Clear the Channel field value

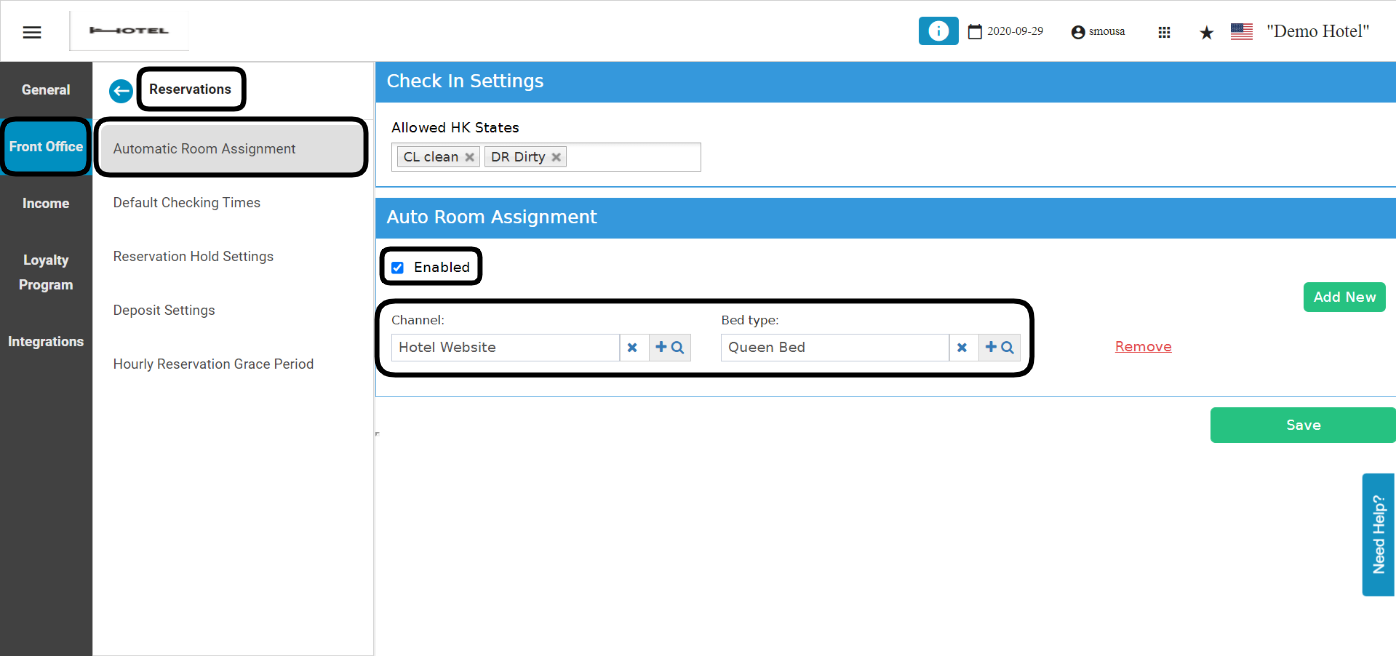tap(632, 347)
